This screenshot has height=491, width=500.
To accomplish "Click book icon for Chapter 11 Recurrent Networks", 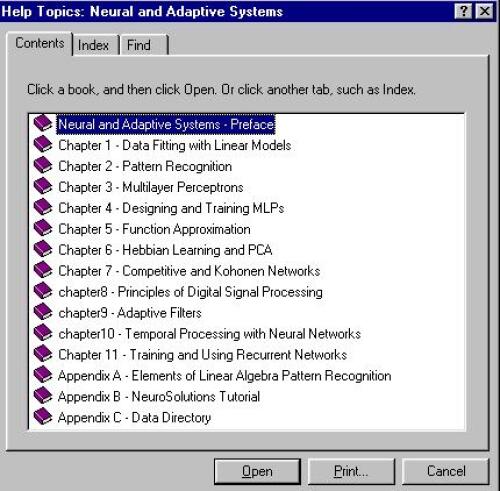I will (43, 354).
